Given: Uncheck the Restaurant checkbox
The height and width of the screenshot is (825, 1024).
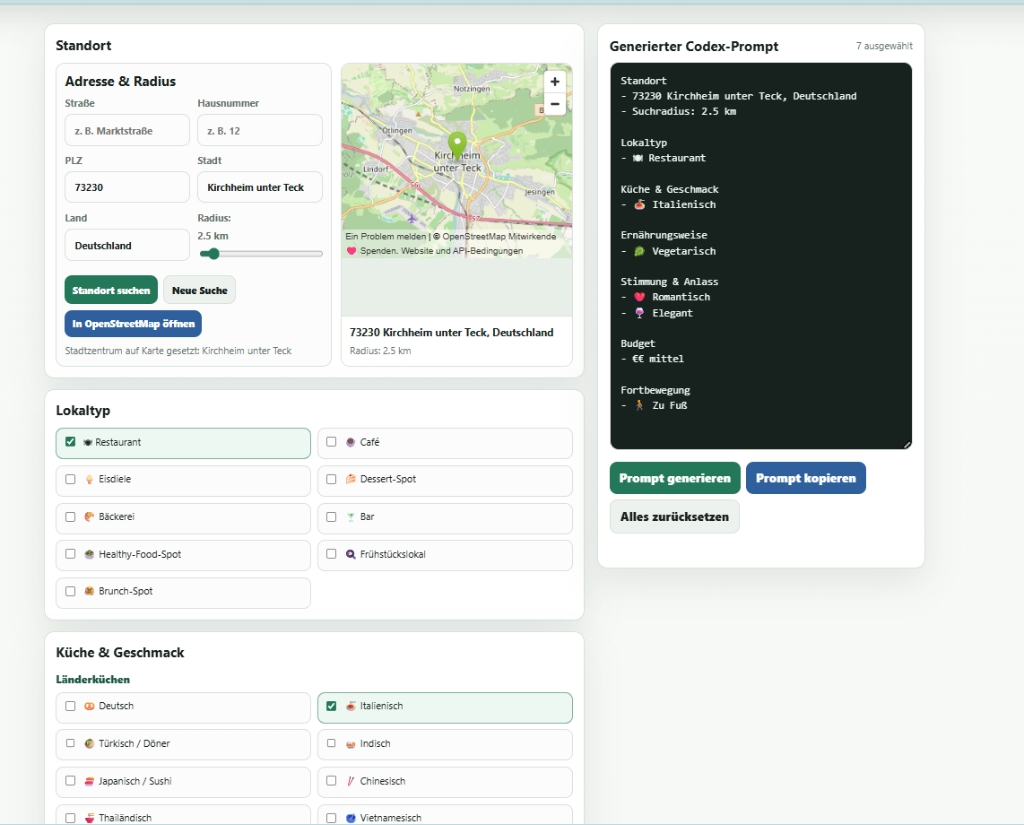Looking at the screenshot, I should coord(71,442).
